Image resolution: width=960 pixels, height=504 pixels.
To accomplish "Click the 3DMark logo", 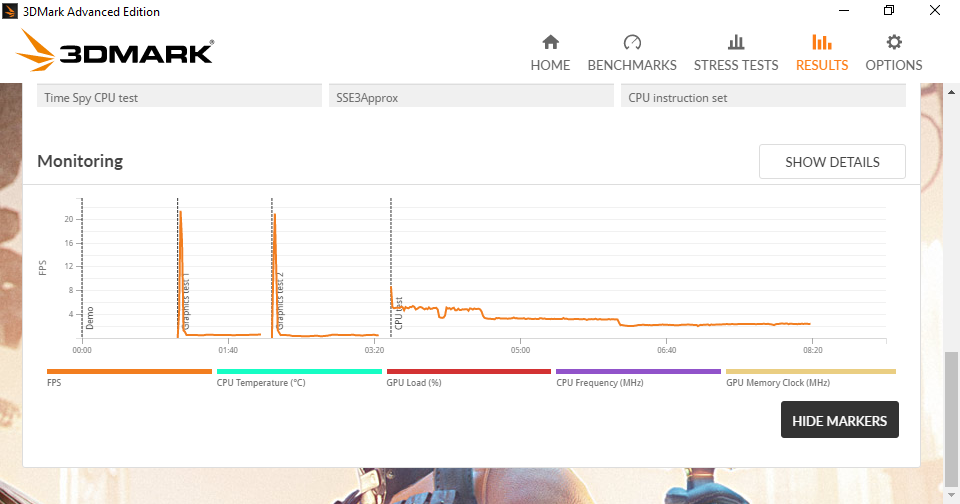I will [x=115, y=50].
